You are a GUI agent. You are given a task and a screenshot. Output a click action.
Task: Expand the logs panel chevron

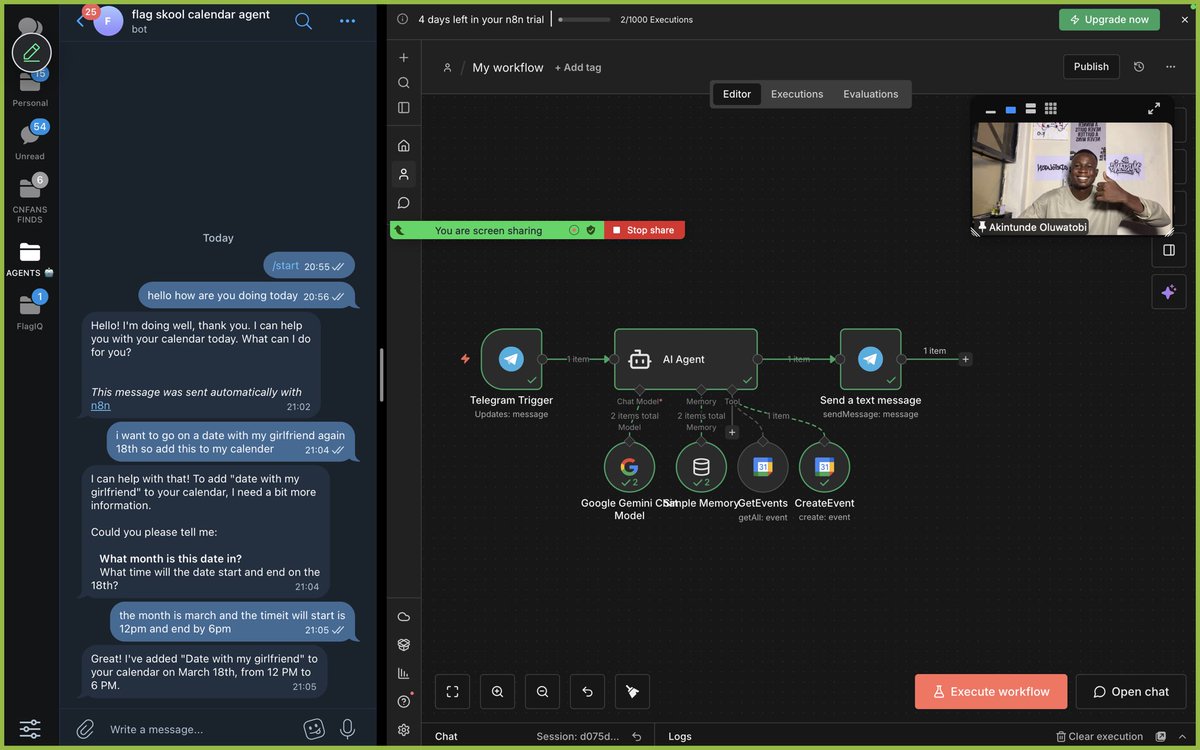coord(1183,737)
